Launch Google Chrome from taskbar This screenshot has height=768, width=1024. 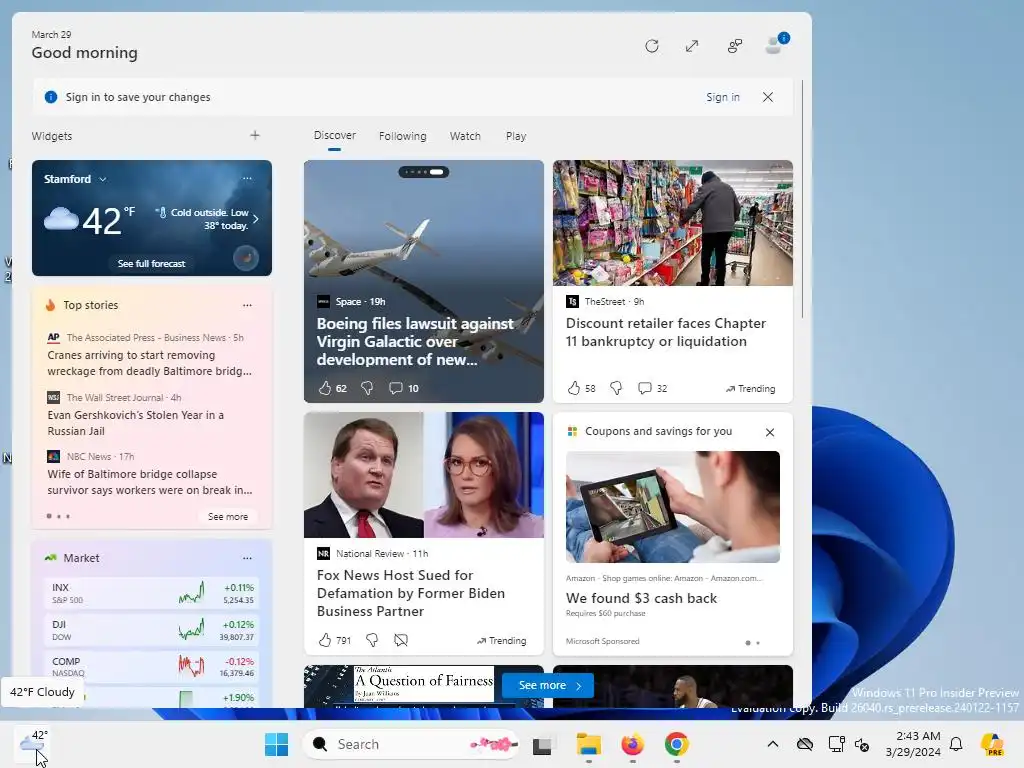tap(677, 744)
